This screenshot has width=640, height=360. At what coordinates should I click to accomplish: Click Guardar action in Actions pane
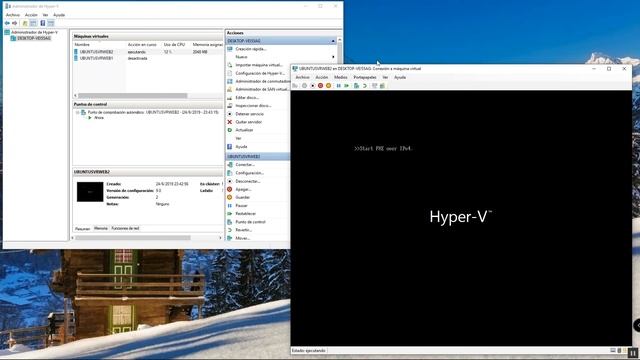point(242,198)
